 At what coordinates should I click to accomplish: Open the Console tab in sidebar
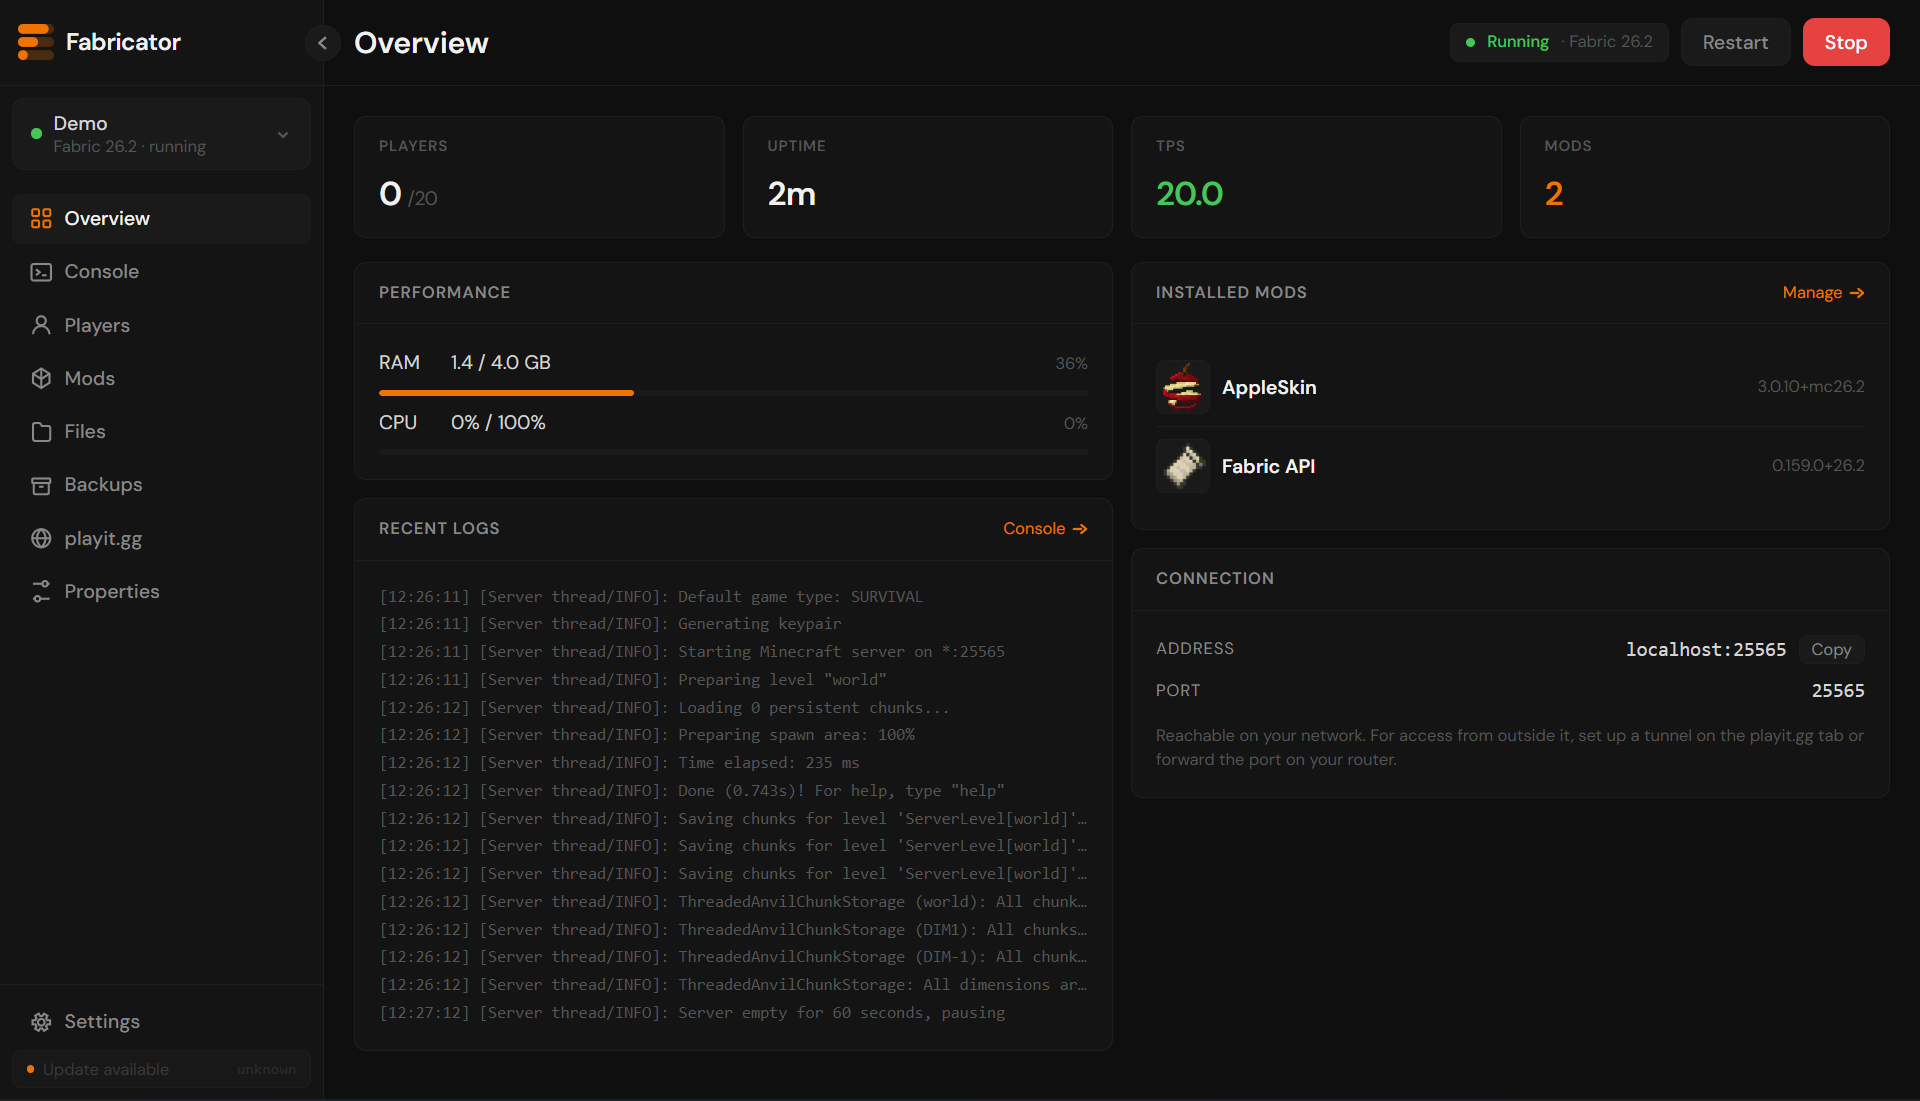tap(161, 272)
